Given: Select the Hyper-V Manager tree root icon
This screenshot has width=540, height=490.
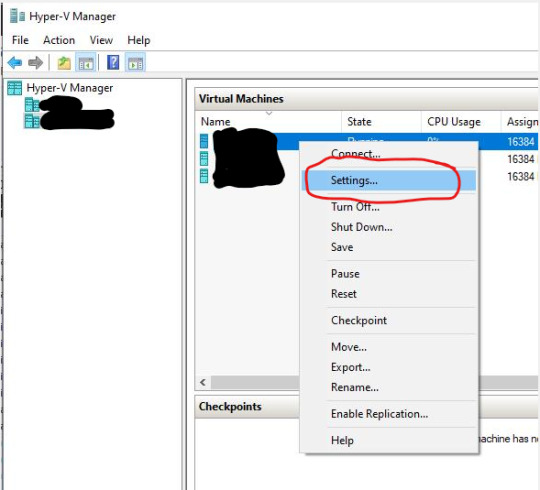Looking at the screenshot, I should (14, 88).
